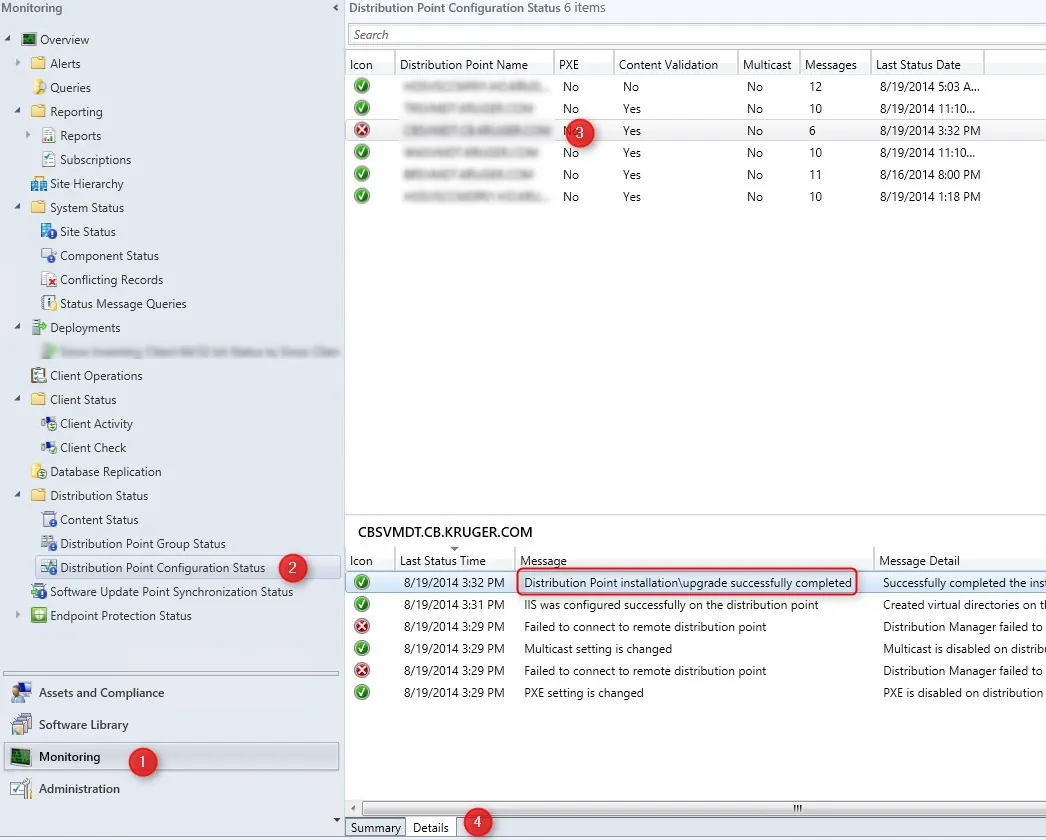Expand the Reports tree node

pyautogui.click(x=28, y=135)
